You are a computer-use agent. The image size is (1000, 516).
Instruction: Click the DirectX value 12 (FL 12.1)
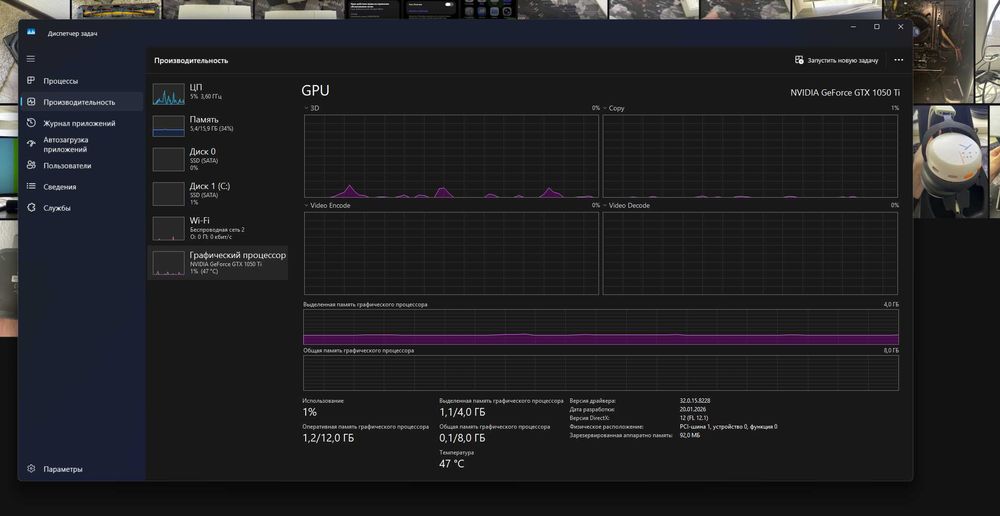click(694, 418)
